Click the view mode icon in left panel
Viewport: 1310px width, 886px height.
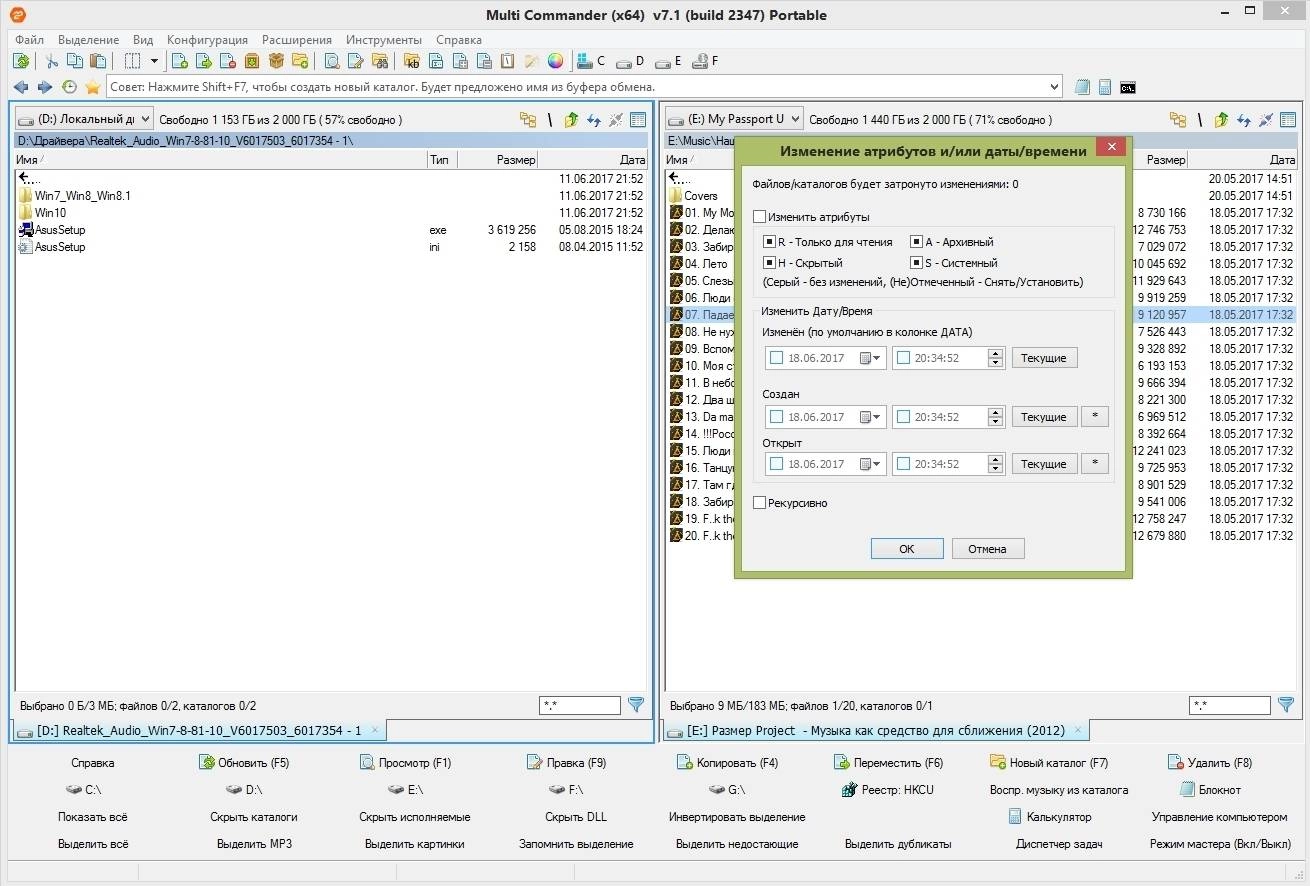pos(638,120)
